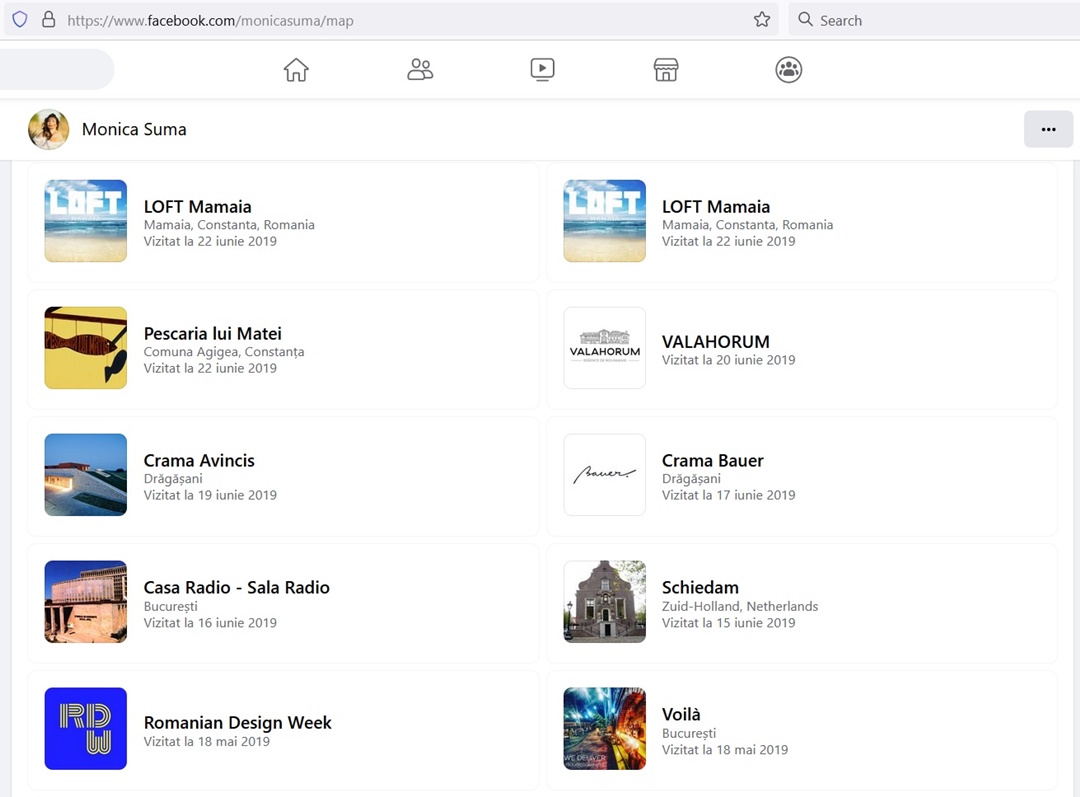The width and height of the screenshot is (1080, 797).
Task: Open the three-dots more options menu
Action: [1048, 129]
